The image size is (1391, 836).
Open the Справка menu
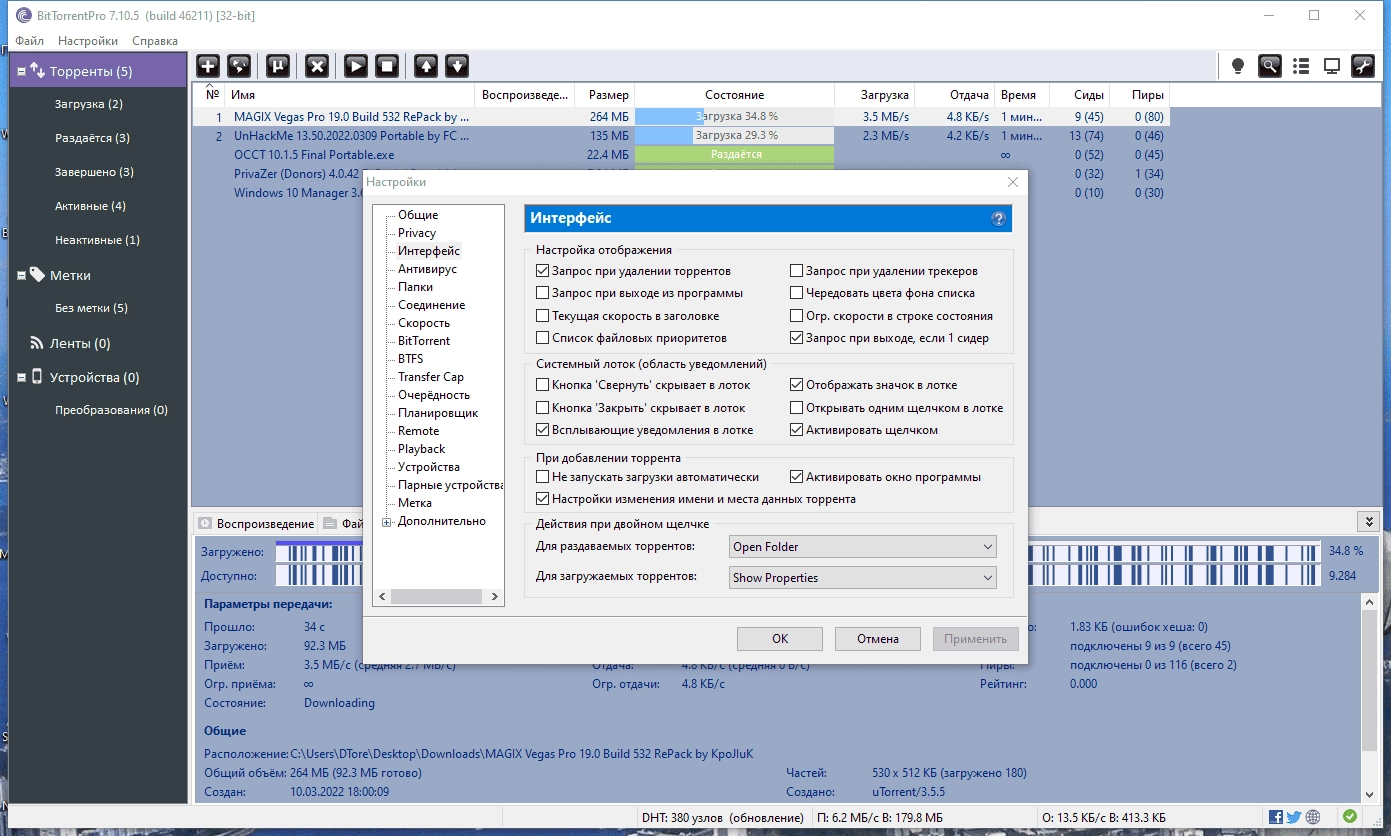tap(155, 41)
